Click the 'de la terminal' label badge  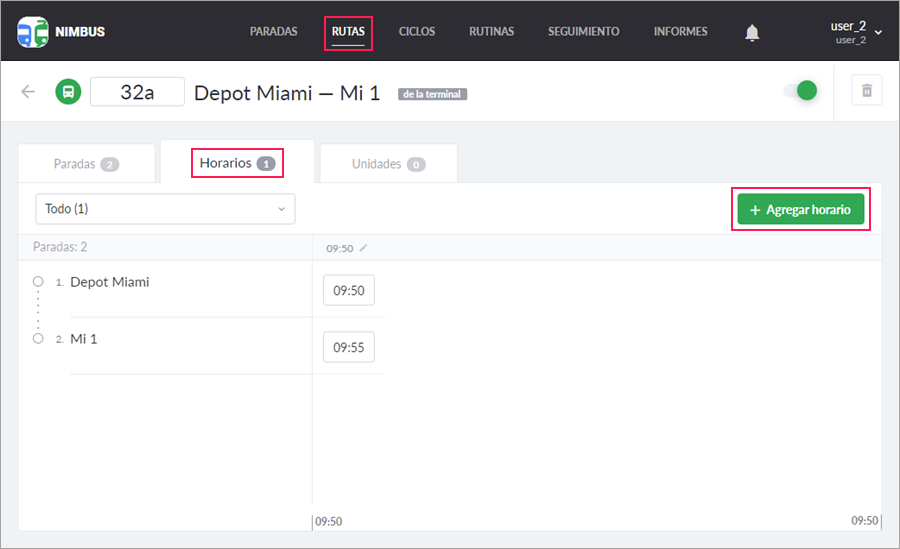[x=432, y=94]
